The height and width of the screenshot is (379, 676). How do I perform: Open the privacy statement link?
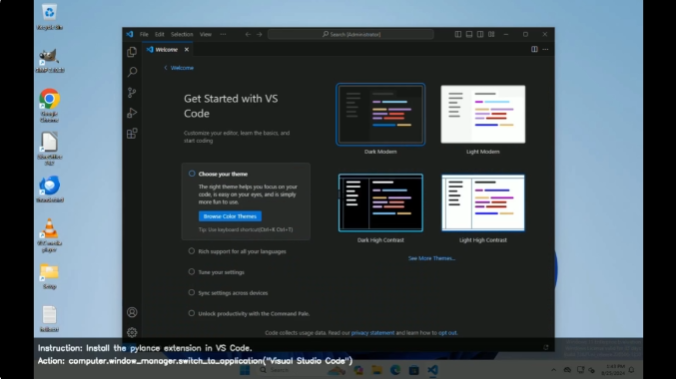pos(373,333)
